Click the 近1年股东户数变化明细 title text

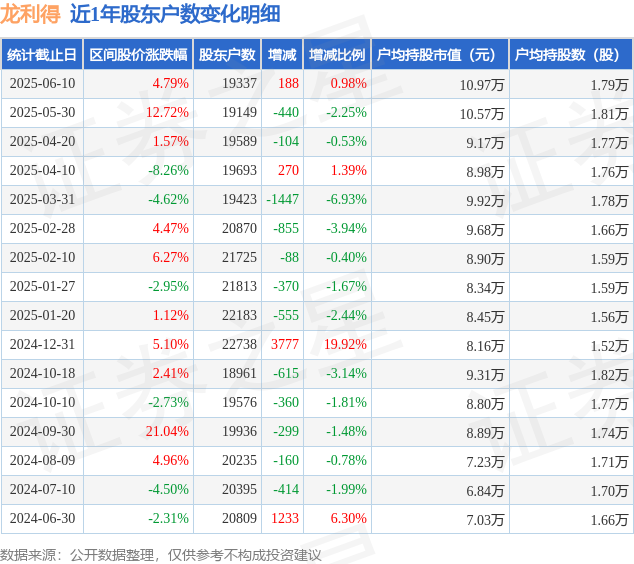[x=175, y=15]
